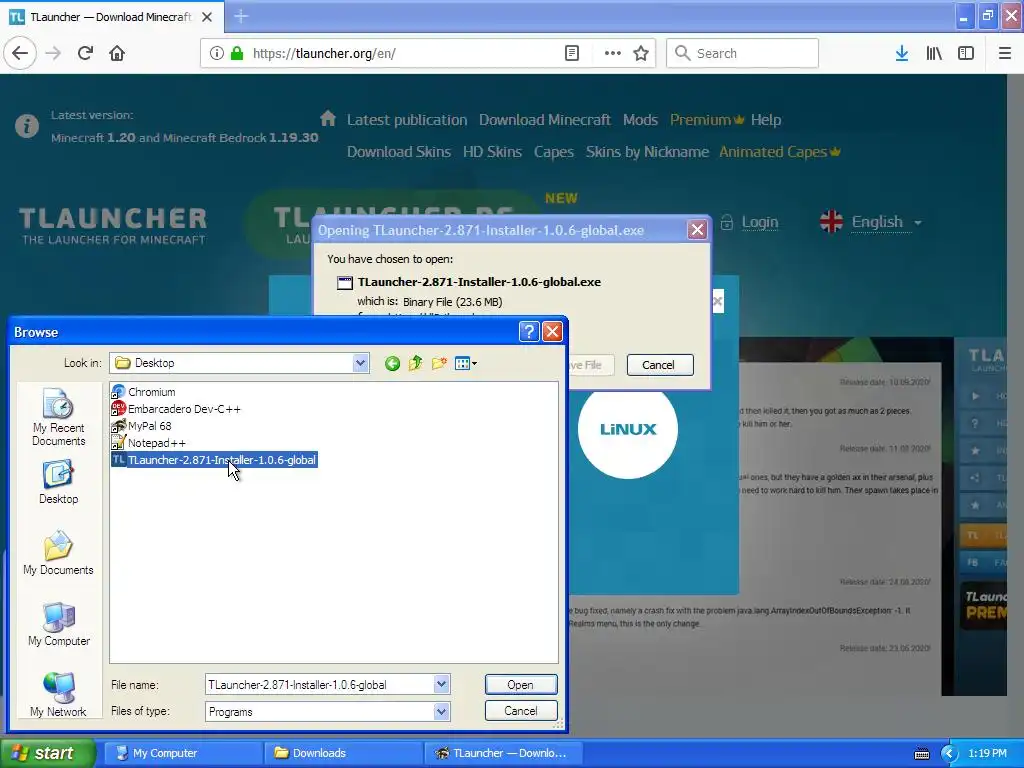
Task: Click the Login link on website
Action: coord(760,222)
